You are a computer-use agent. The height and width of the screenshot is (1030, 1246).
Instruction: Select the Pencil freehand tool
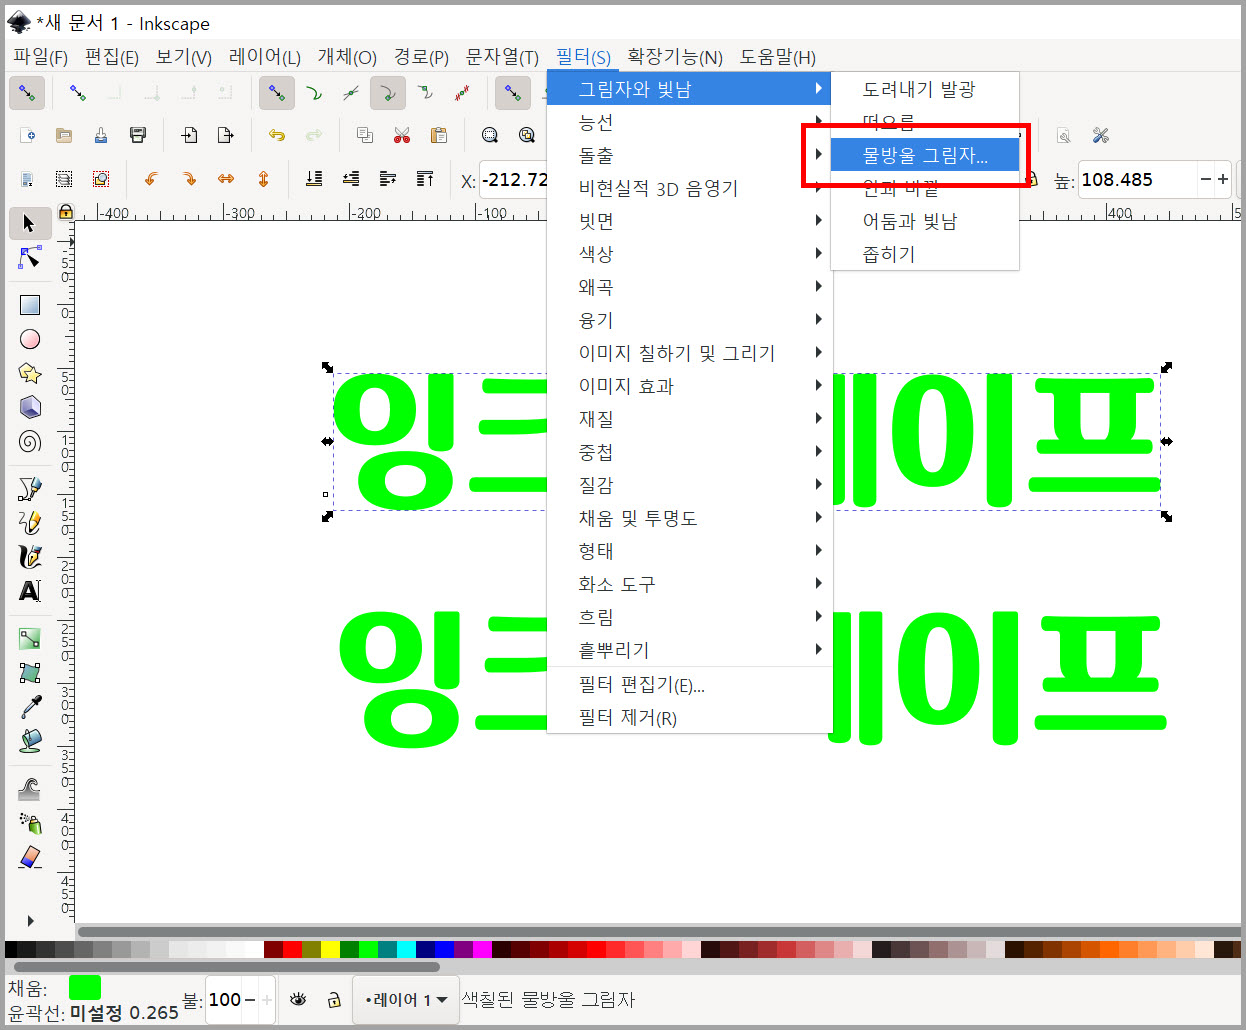(x=30, y=522)
